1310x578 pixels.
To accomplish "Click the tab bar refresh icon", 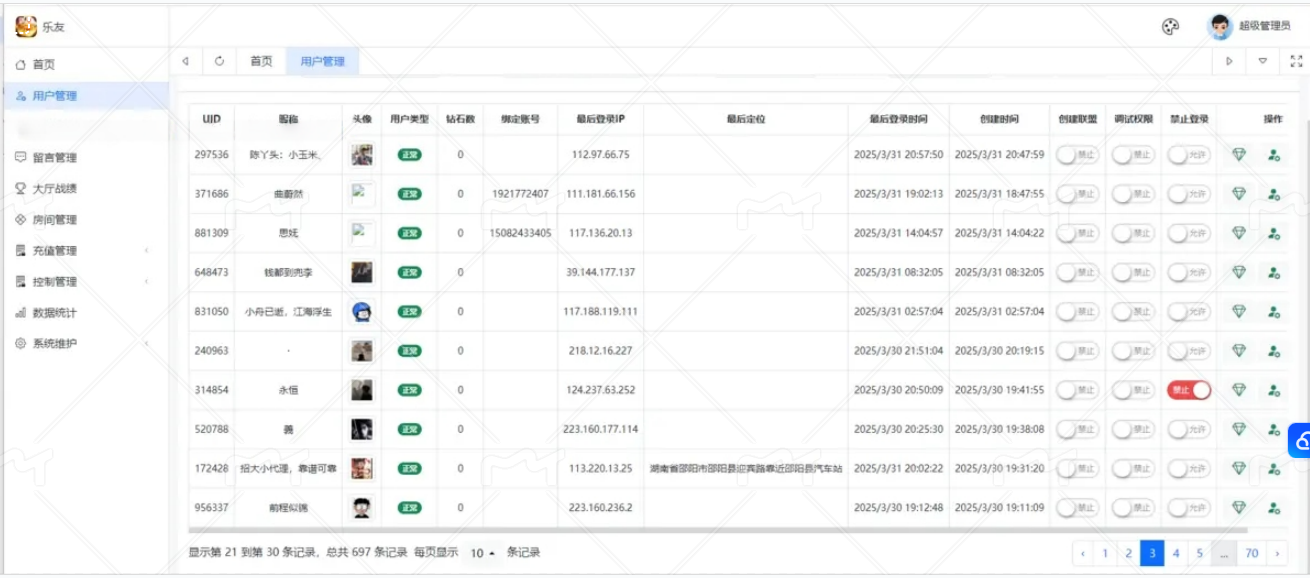I will click(220, 61).
